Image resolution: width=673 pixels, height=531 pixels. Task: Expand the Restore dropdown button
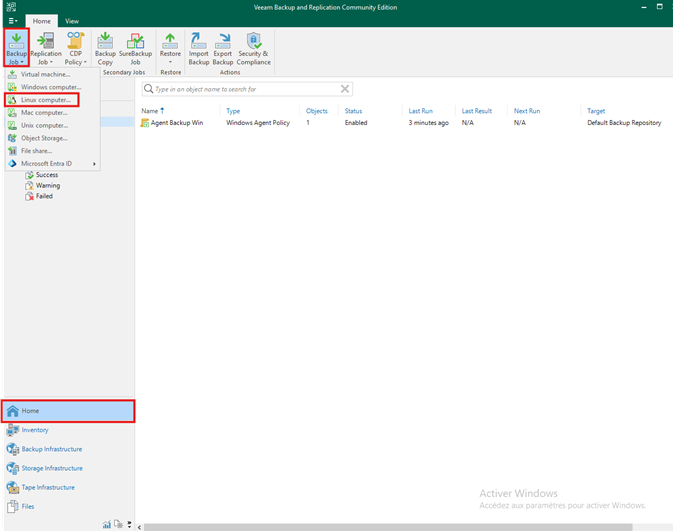click(x=170, y=48)
